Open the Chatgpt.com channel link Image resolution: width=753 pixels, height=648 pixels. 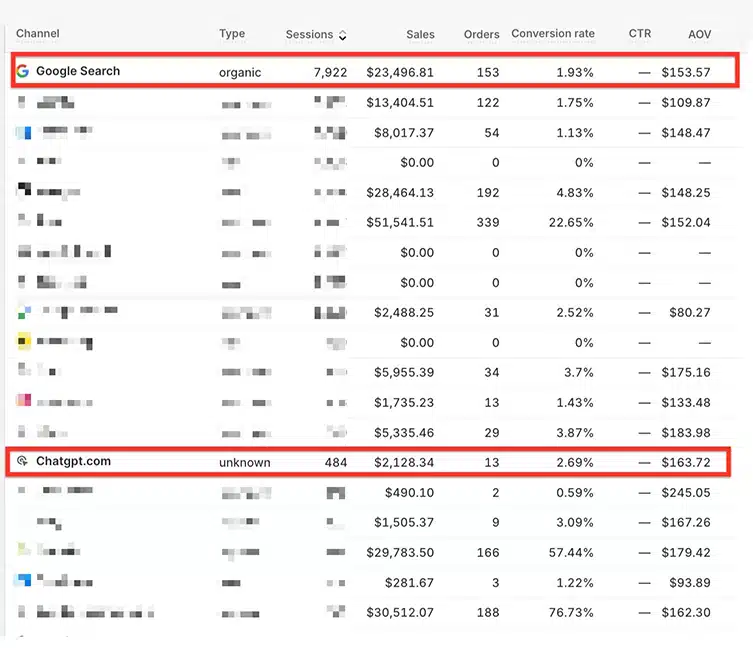pos(73,462)
